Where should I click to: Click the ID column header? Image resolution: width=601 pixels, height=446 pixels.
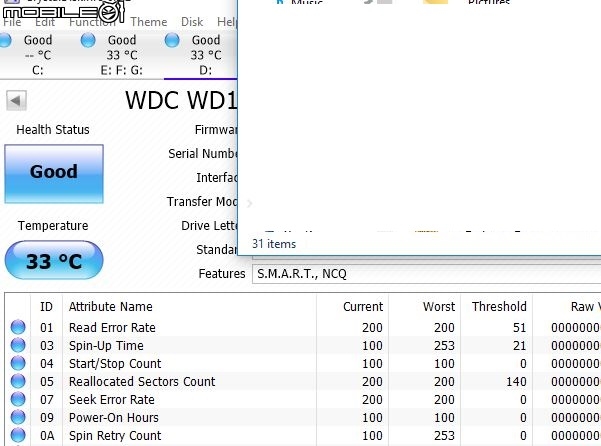coord(46,307)
